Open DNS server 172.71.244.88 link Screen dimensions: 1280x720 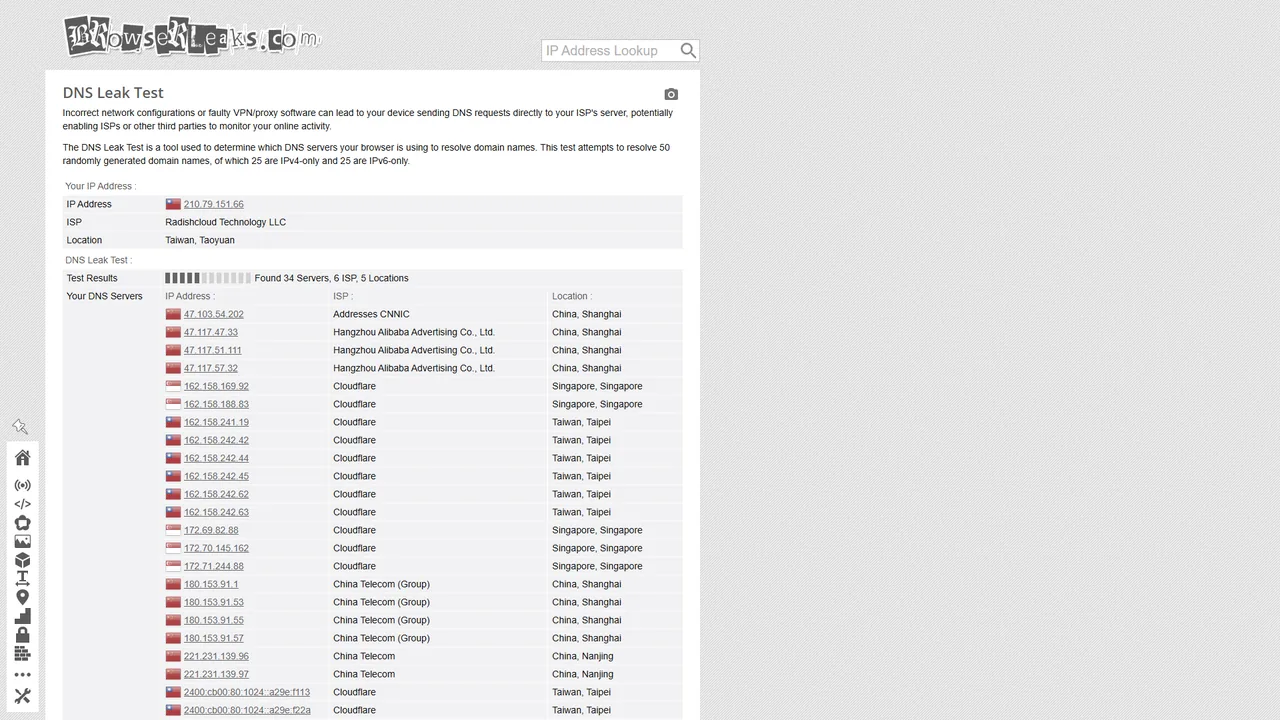coord(214,566)
